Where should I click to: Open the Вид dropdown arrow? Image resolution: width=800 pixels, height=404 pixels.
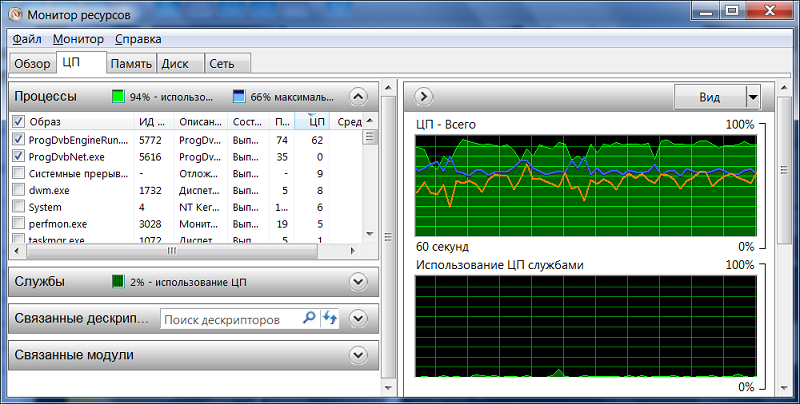coord(752,96)
